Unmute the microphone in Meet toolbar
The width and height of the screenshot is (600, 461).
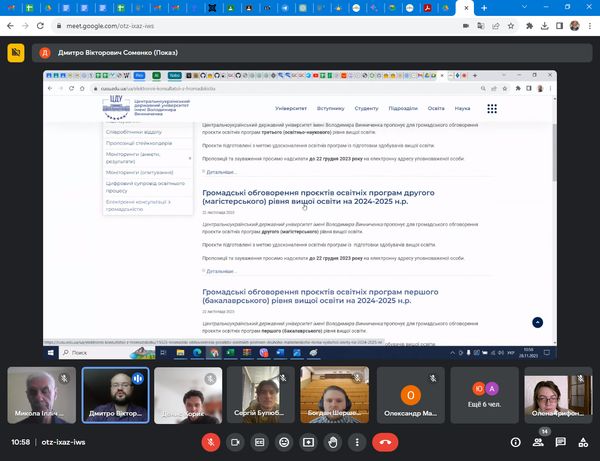point(211,441)
